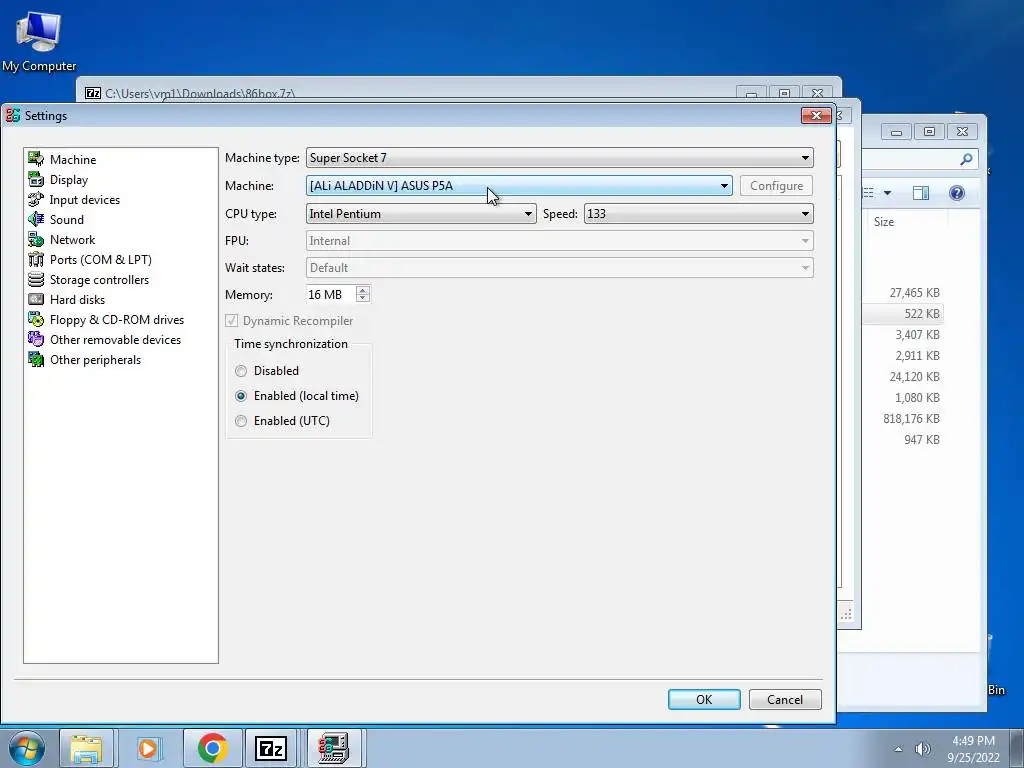Click the Other peripherals icon
Image resolution: width=1024 pixels, height=768 pixels.
coord(36,359)
